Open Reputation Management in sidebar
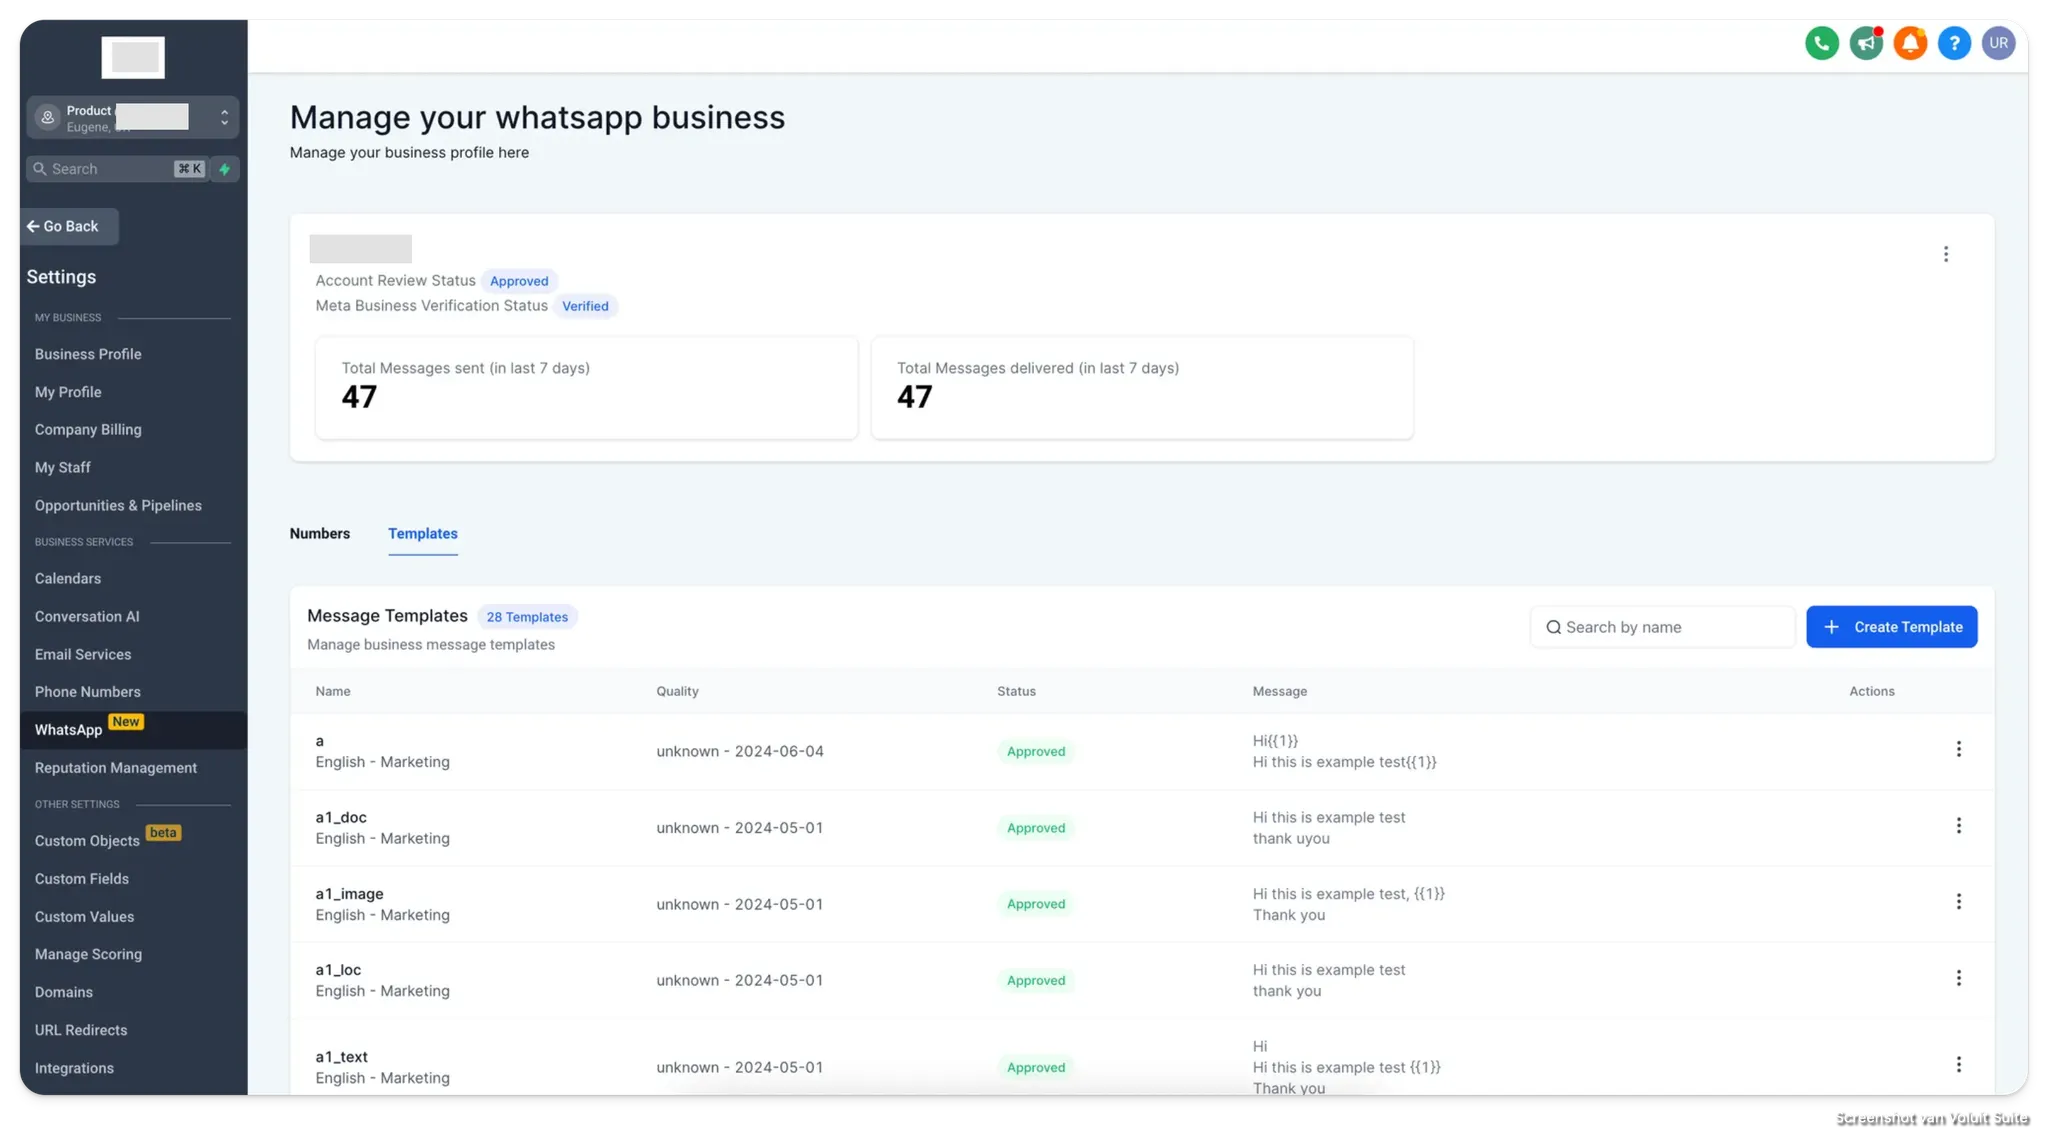The width and height of the screenshot is (2048, 1146). [116, 768]
